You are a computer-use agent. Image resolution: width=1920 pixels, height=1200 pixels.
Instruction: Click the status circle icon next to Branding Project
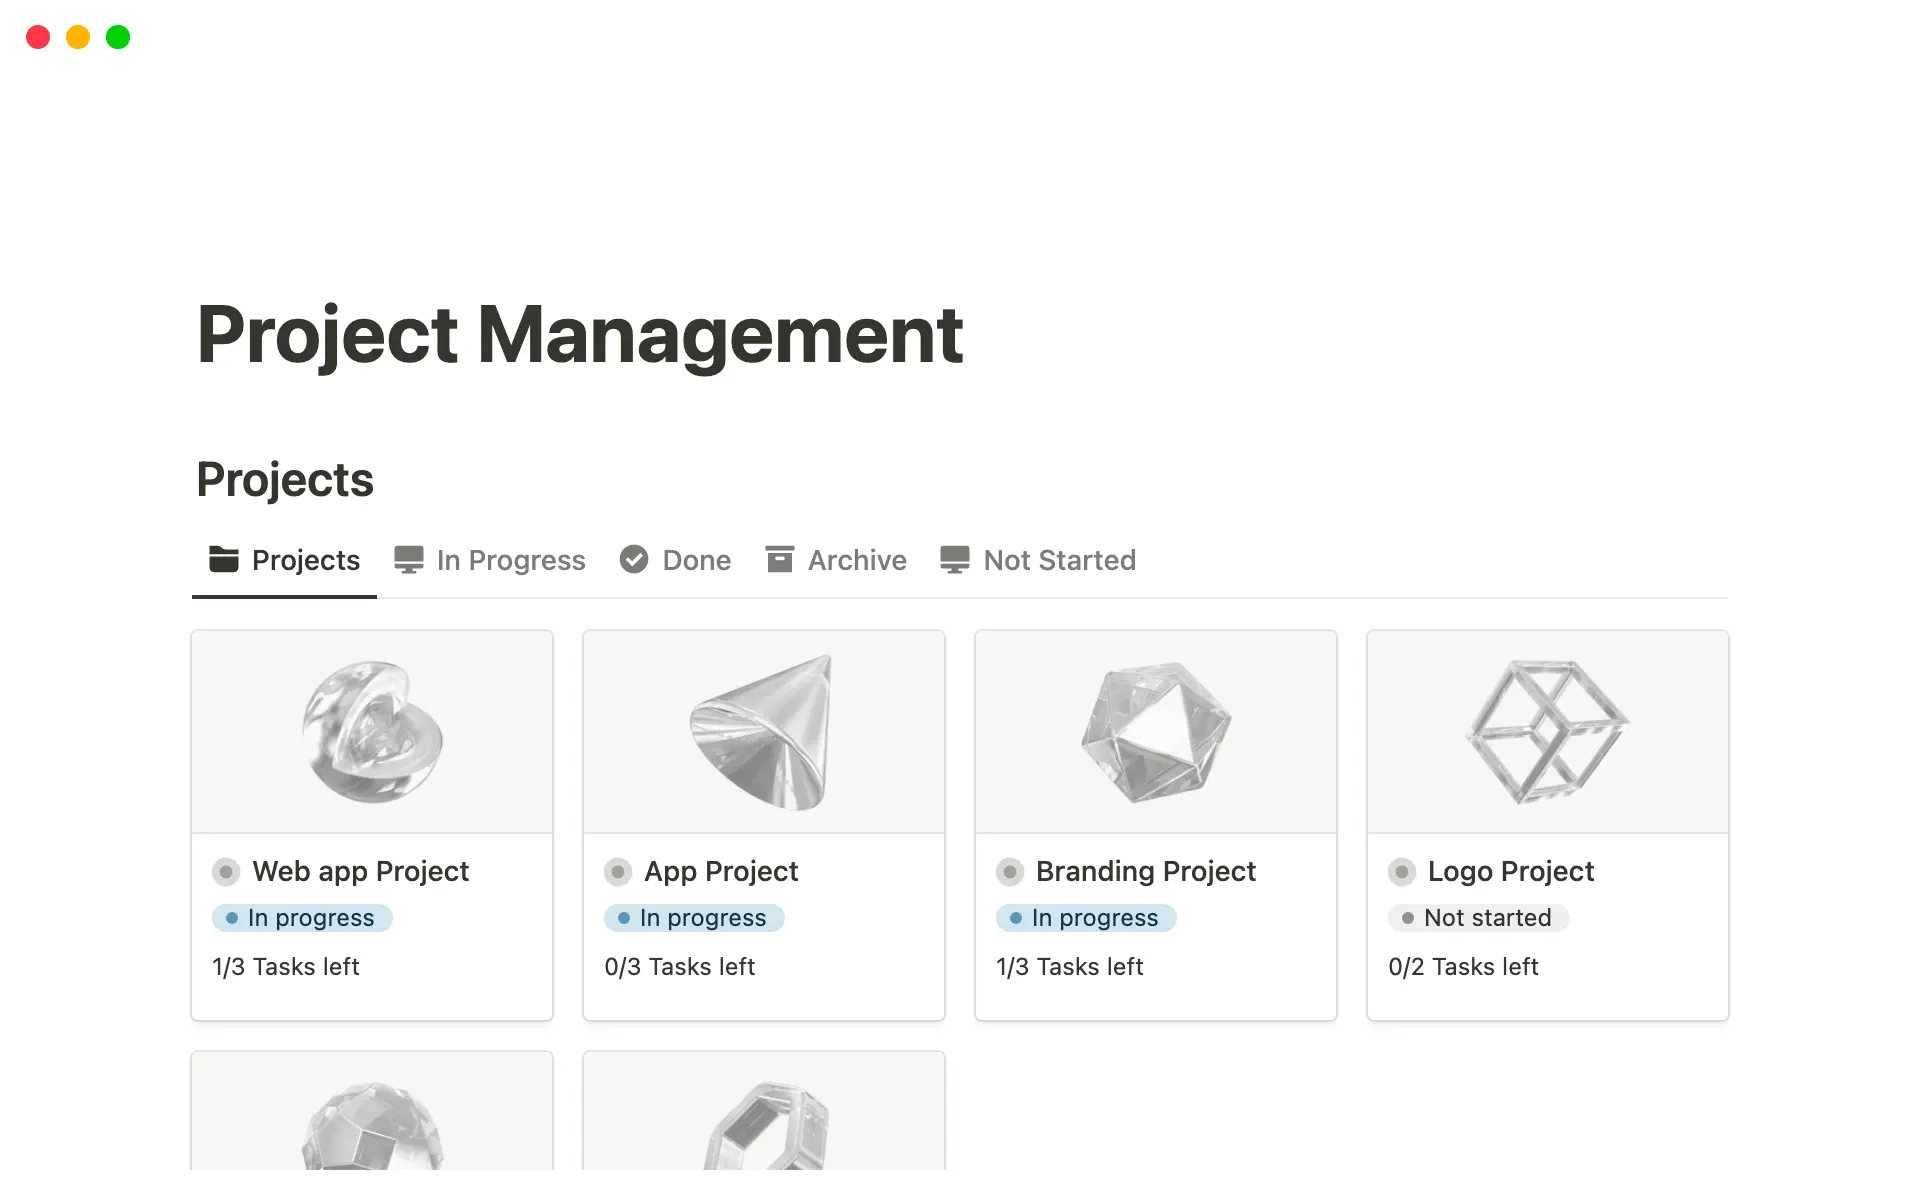1010,872
